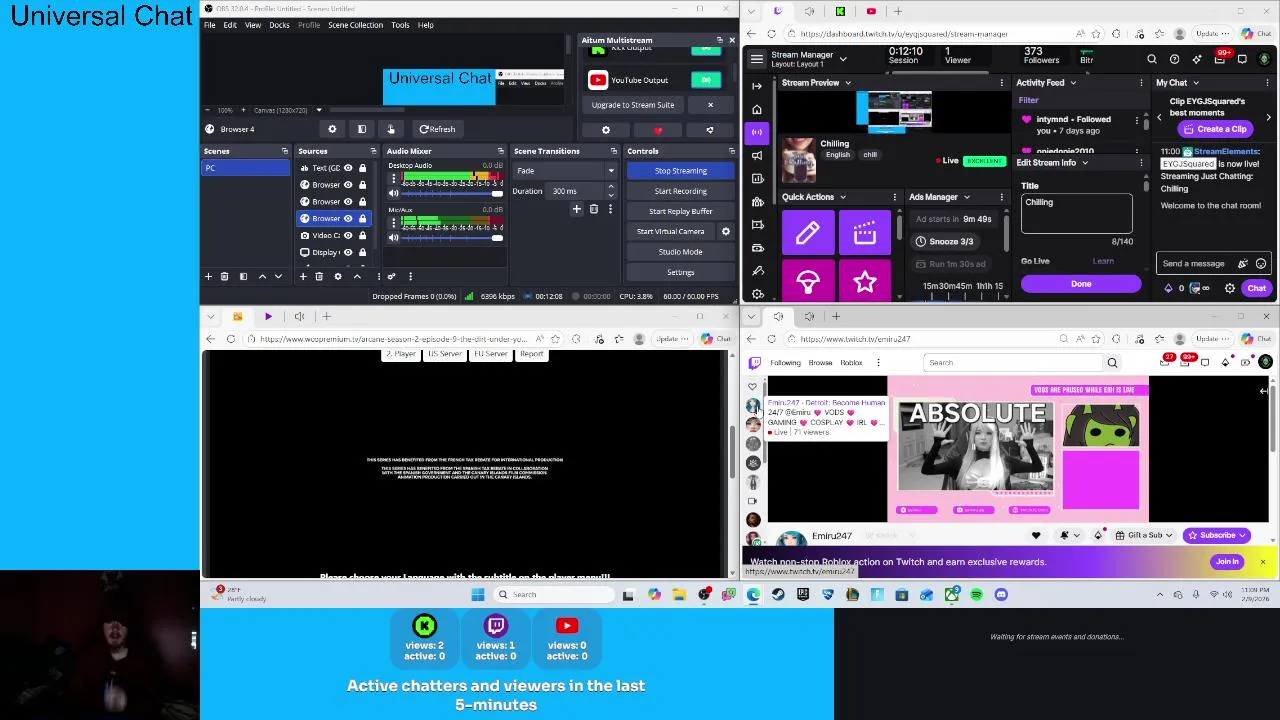1280x720 pixels.
Task: Click Done in Edit Stream Info
Action: pos(1081,284)
